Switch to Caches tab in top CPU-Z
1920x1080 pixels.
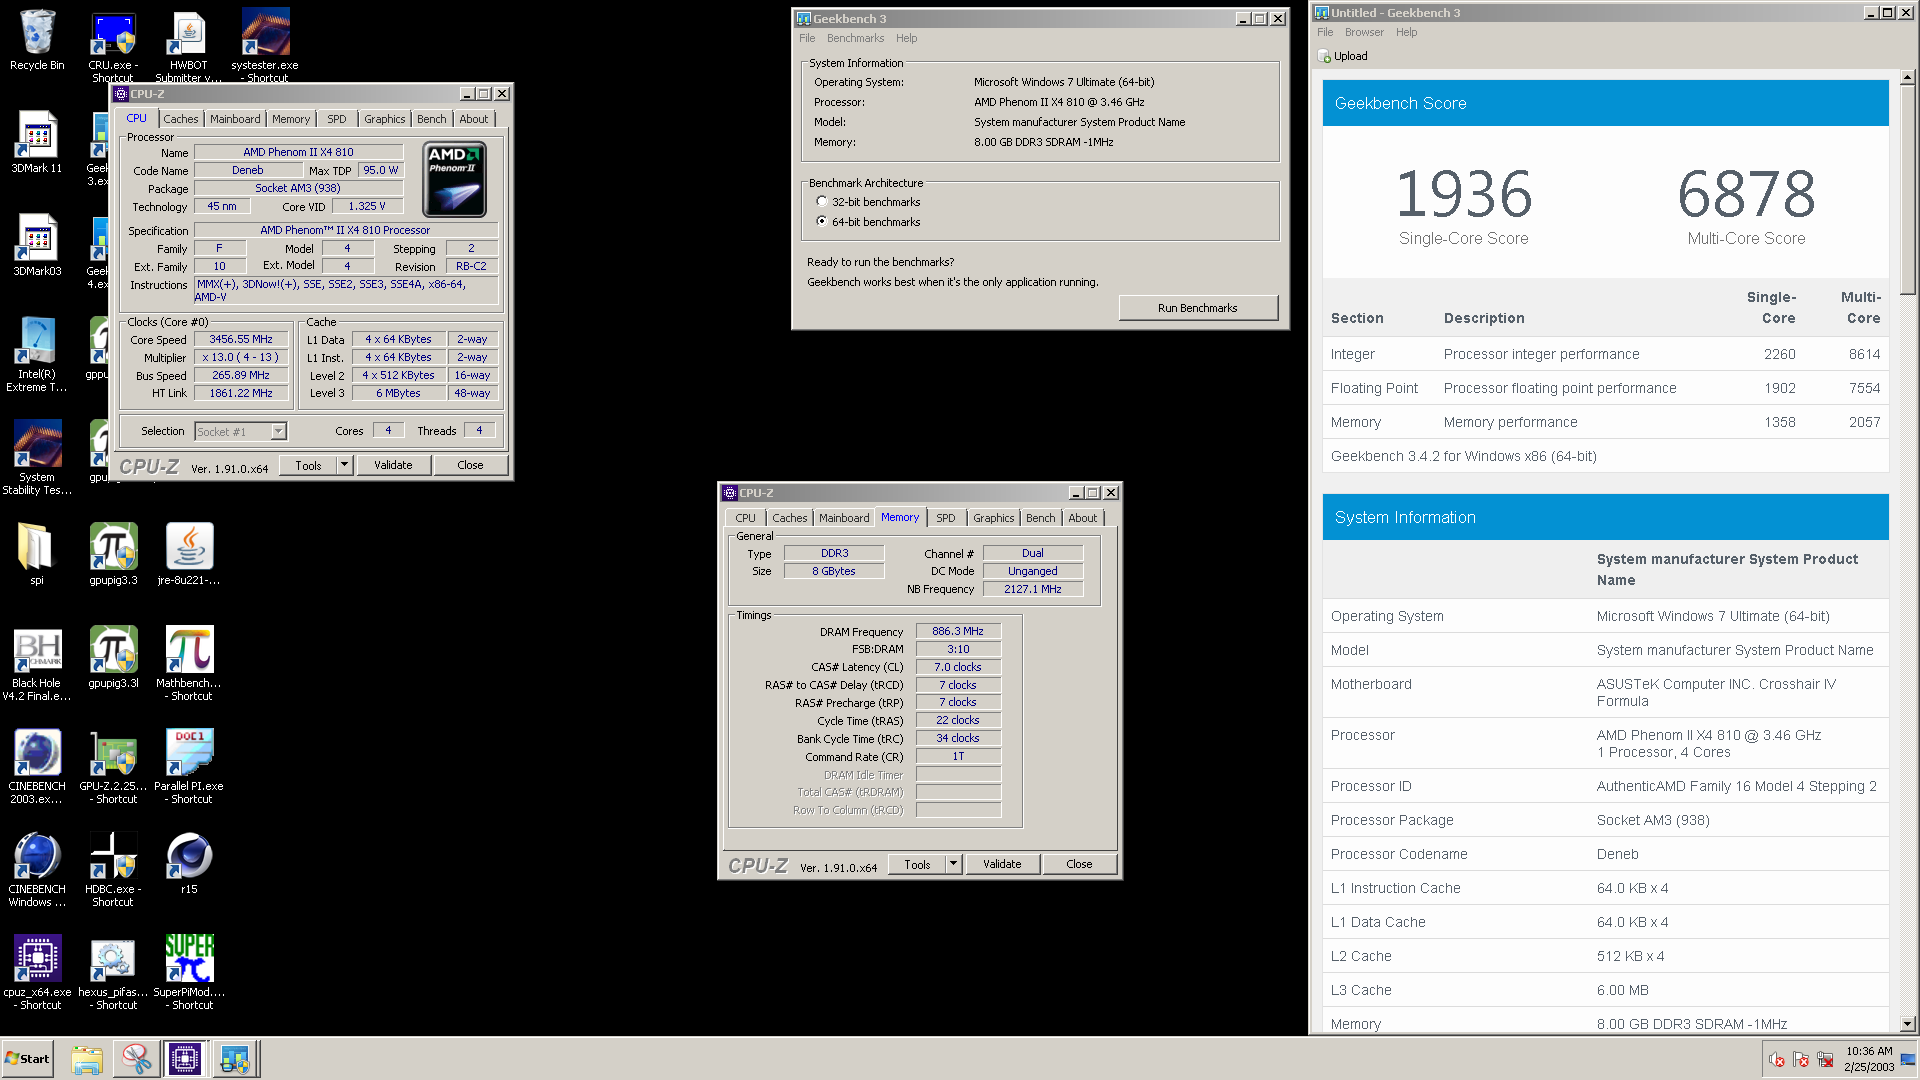(x=181, y=119)
